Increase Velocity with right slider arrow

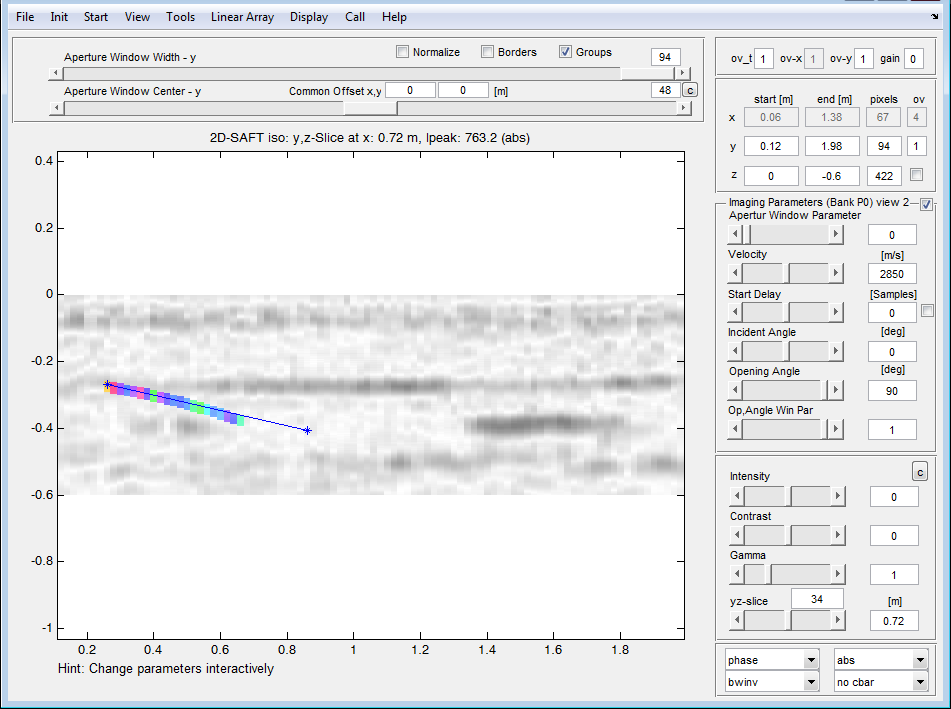click(836, 273)
